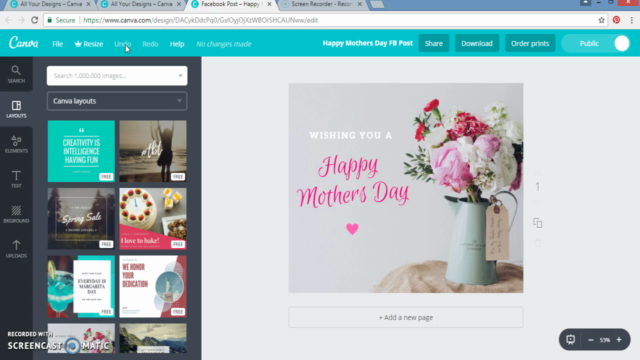Click Undo in top bar
This screenshot has width=640, height=360.
[122, 44]
